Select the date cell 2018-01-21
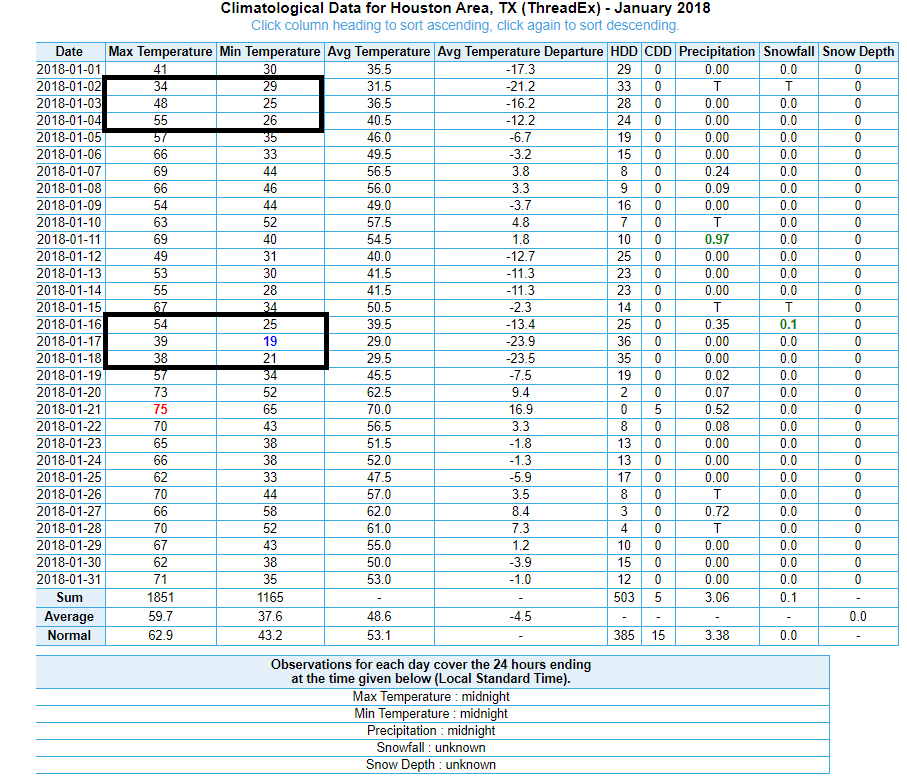907x781 pixels. pos(69,410)
